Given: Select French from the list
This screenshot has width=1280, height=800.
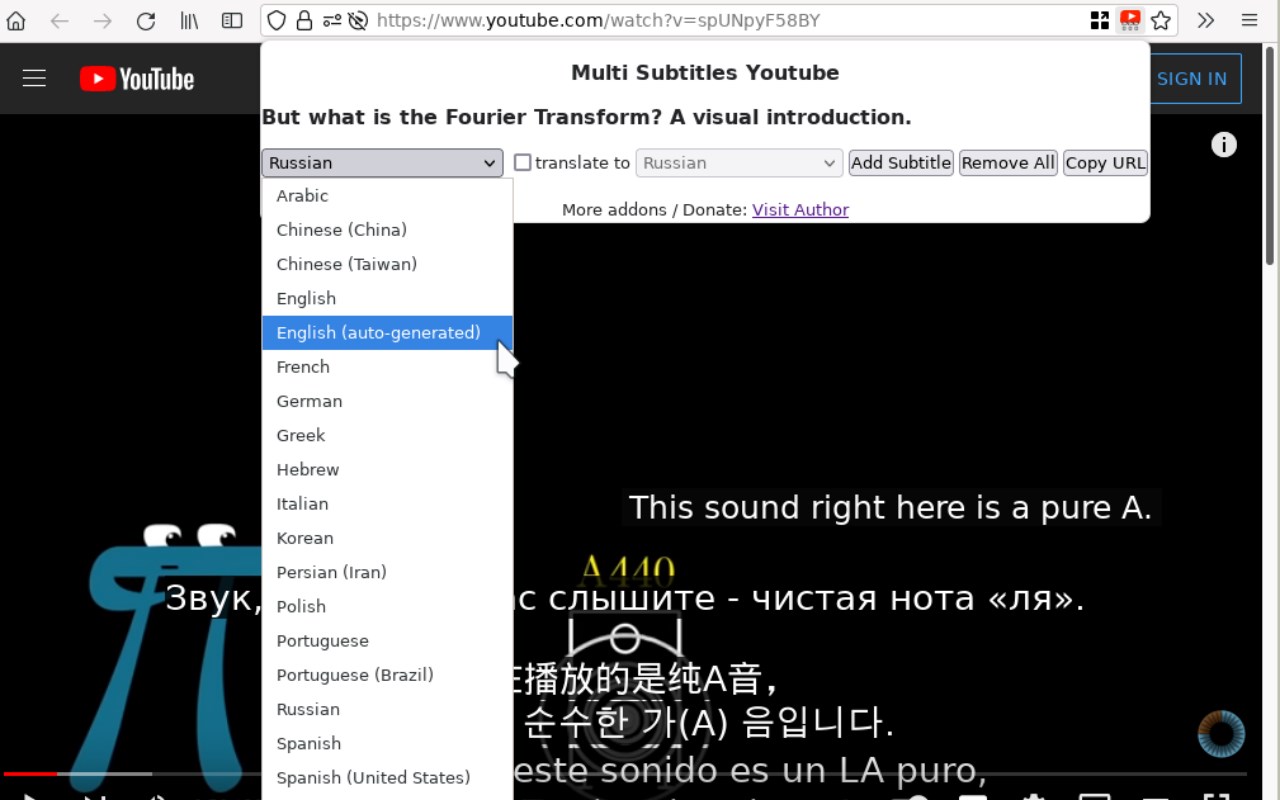Looking at the screenshot, I should point(388,367).
